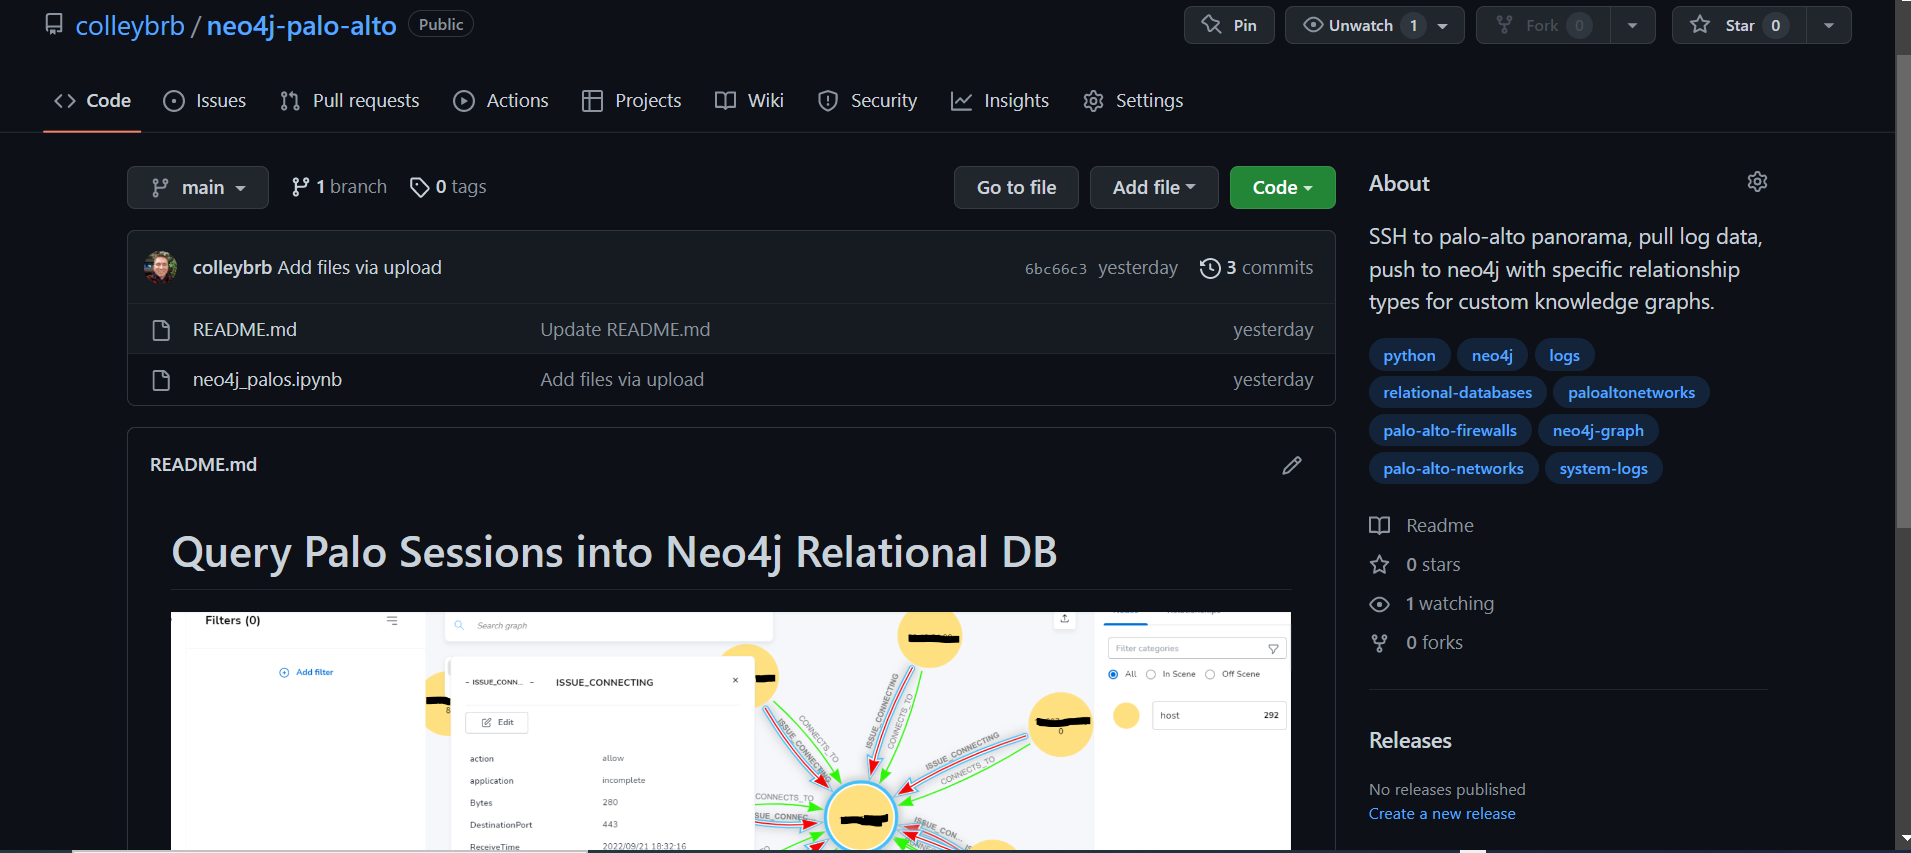This screenshot has height=853, width=1911.
Task: Select the python topic tag
Action: pyautogui.click(x=1409, y=355)
